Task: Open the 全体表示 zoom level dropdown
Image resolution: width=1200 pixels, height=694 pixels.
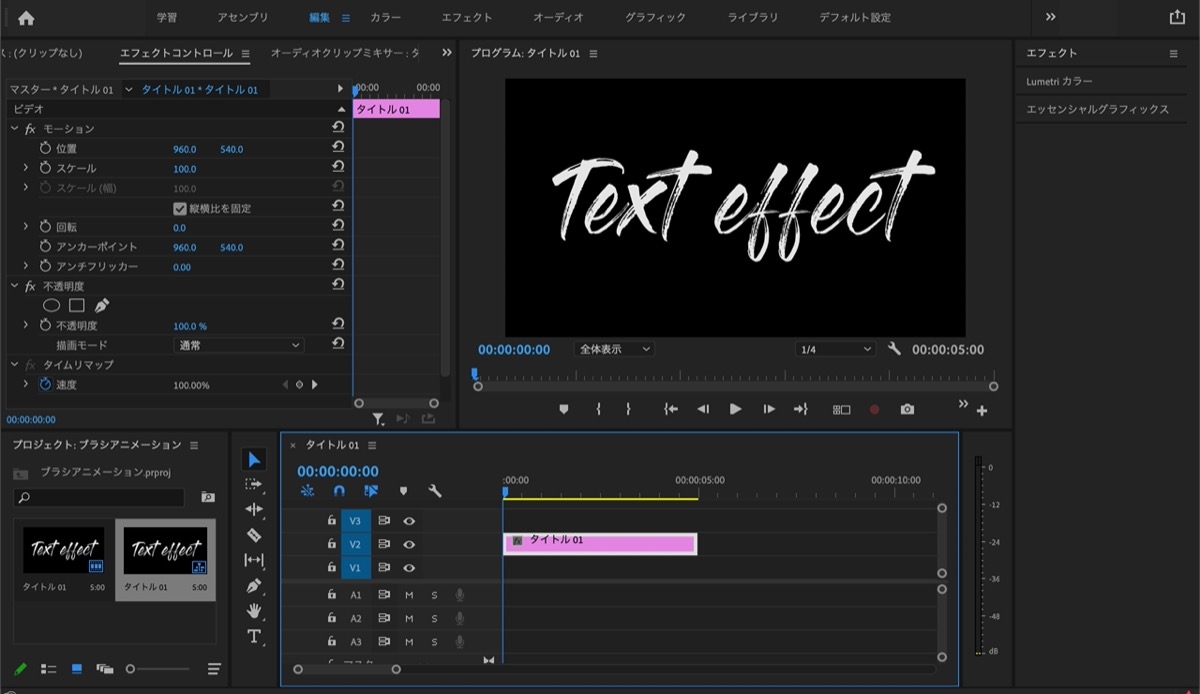Action: point(615,349)
